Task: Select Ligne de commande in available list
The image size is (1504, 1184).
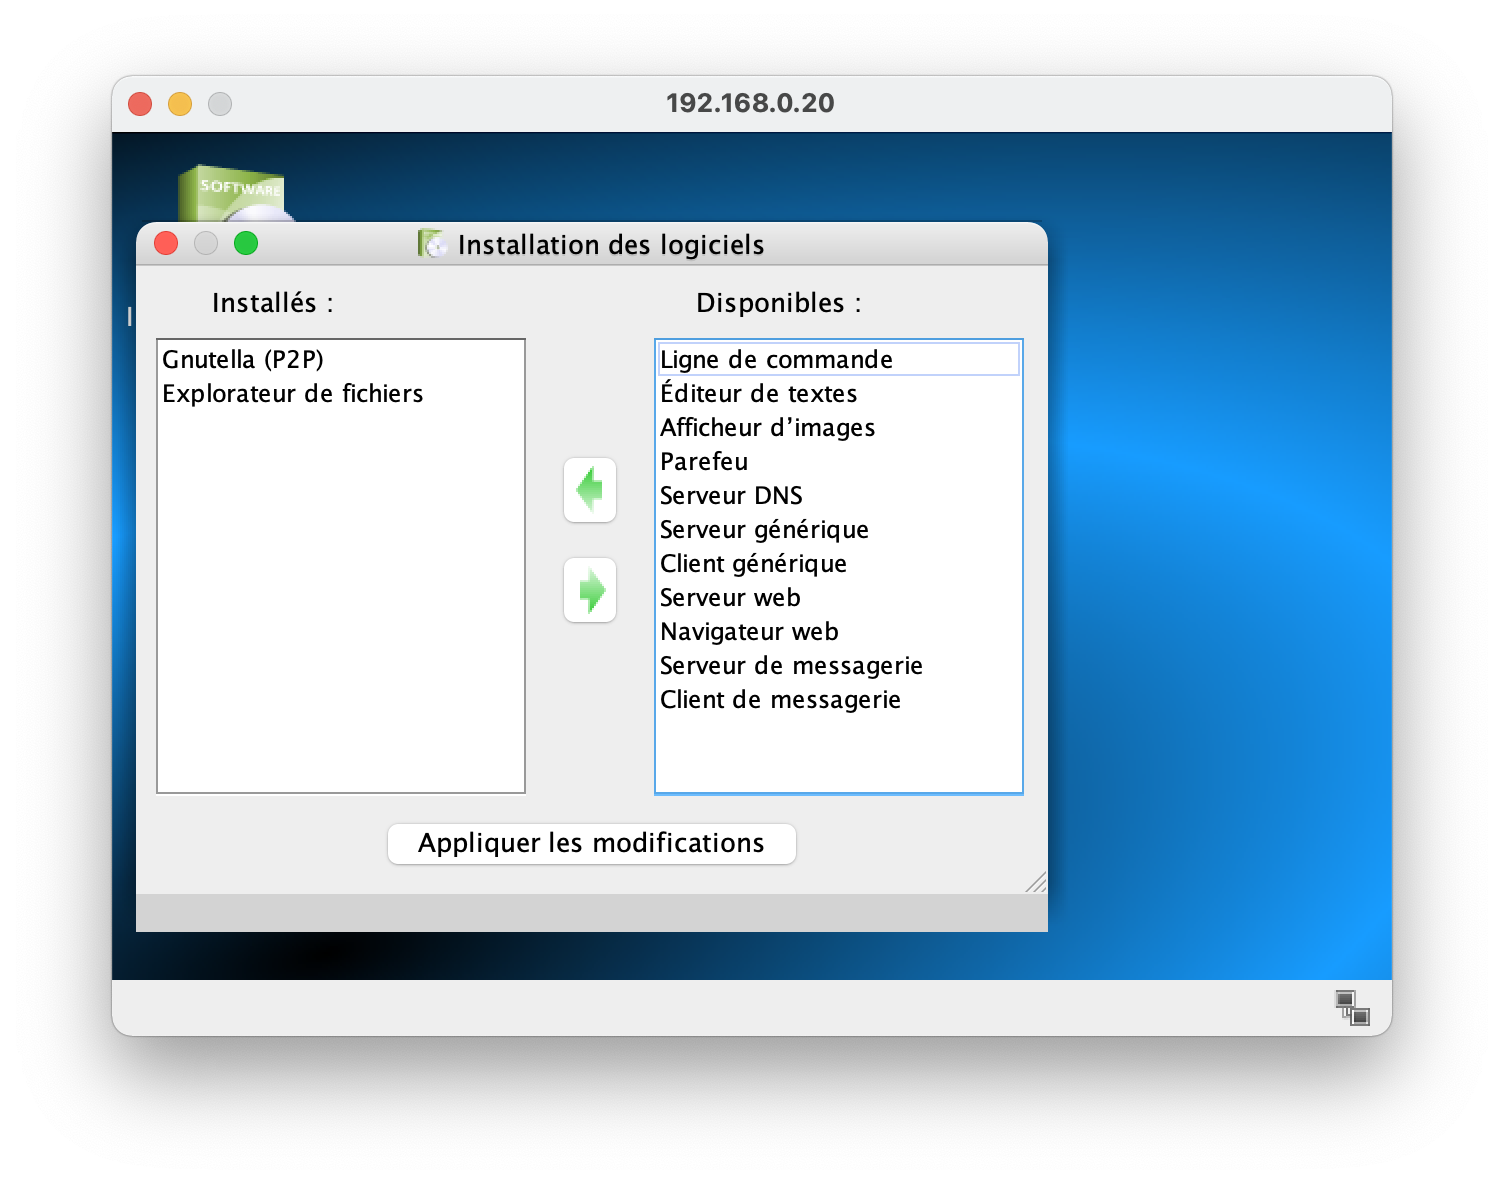Action: point(776,360)
